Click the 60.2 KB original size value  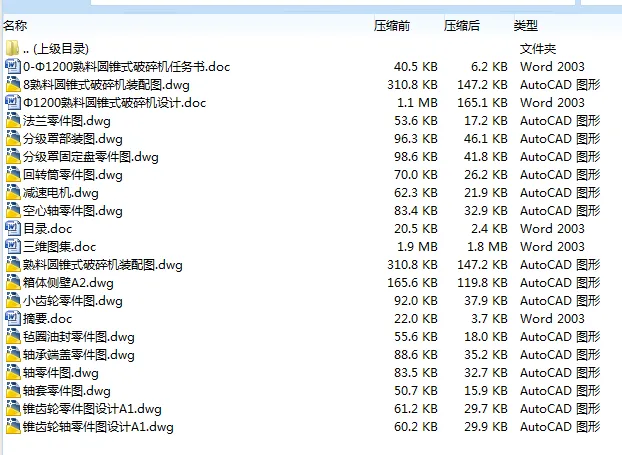click(x=416, y=427)
